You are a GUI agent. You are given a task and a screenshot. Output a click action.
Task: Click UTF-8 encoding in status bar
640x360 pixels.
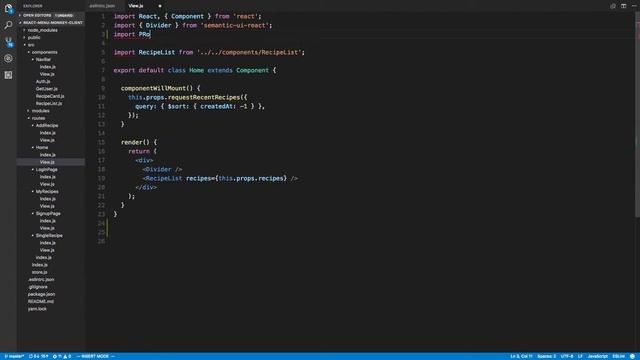tap(567, 356)
